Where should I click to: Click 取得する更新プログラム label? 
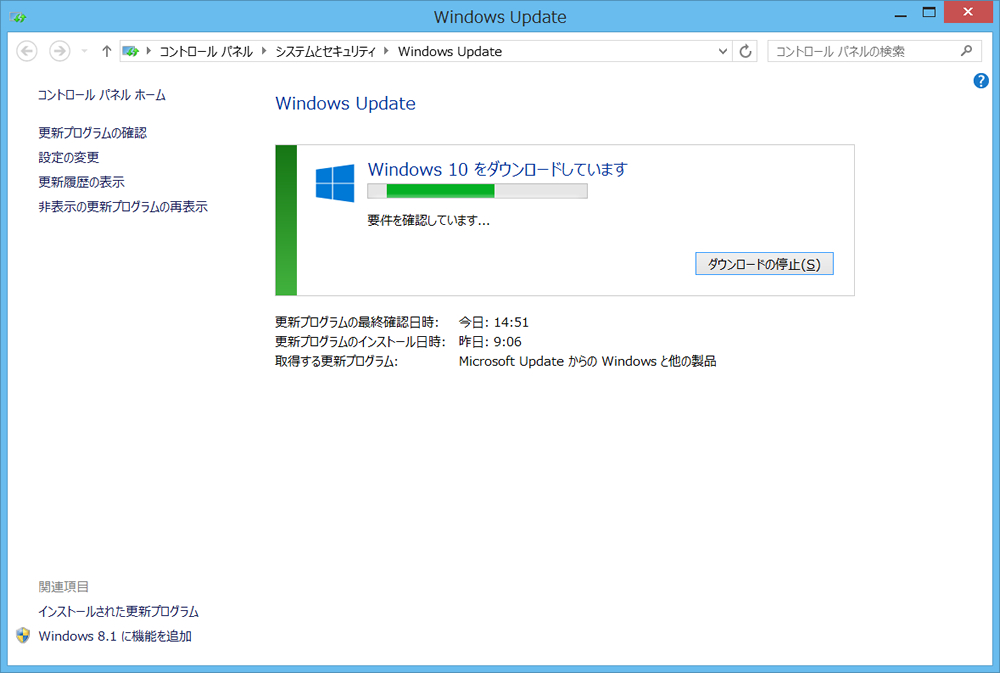336,362
